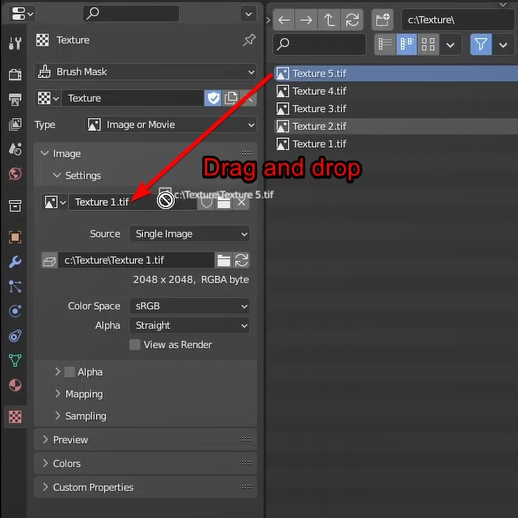Open the Output properties tab

click(15, 99)
